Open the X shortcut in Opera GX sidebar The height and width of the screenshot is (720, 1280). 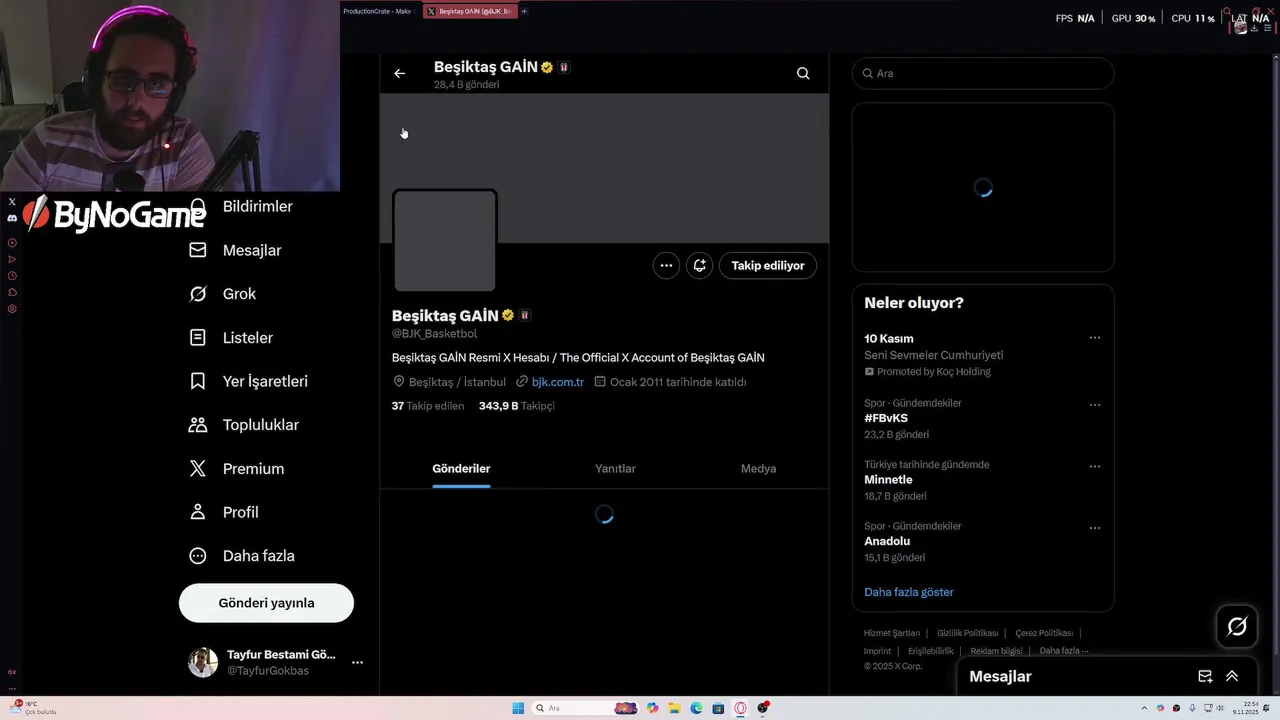[x=12, y=201]
